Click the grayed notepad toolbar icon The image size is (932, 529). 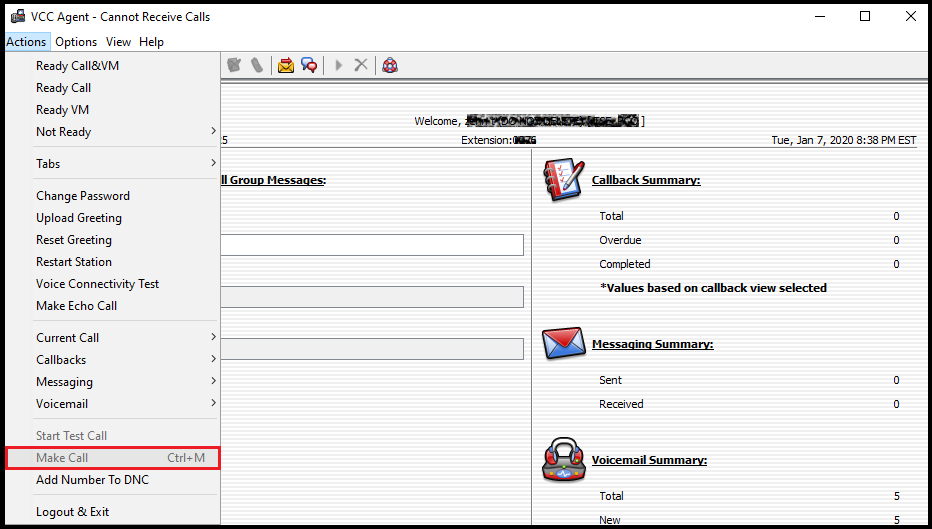click(234, 65)
